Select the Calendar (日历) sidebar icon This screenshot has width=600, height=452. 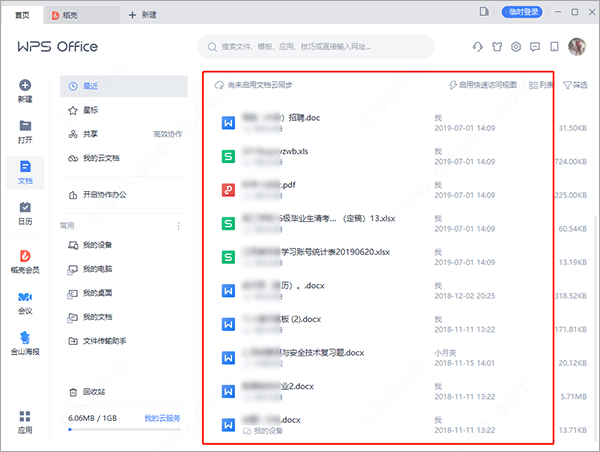click(25, 212)
